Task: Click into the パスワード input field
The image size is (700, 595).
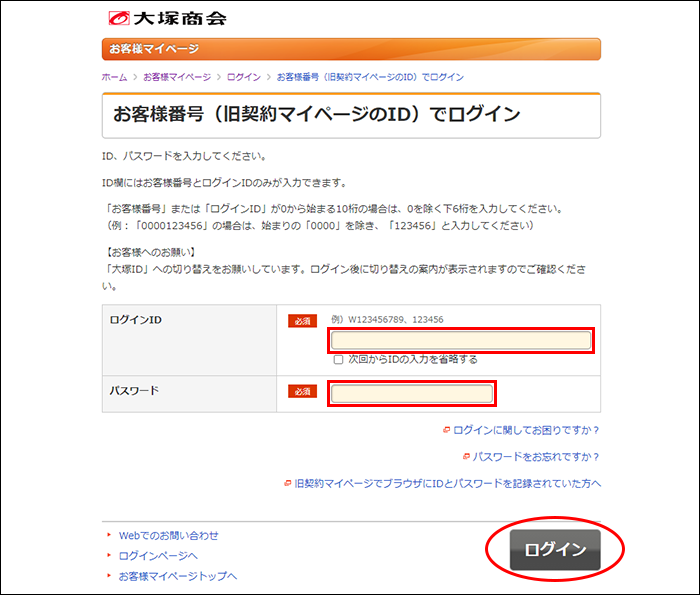Action: click(x=412, y=393)
